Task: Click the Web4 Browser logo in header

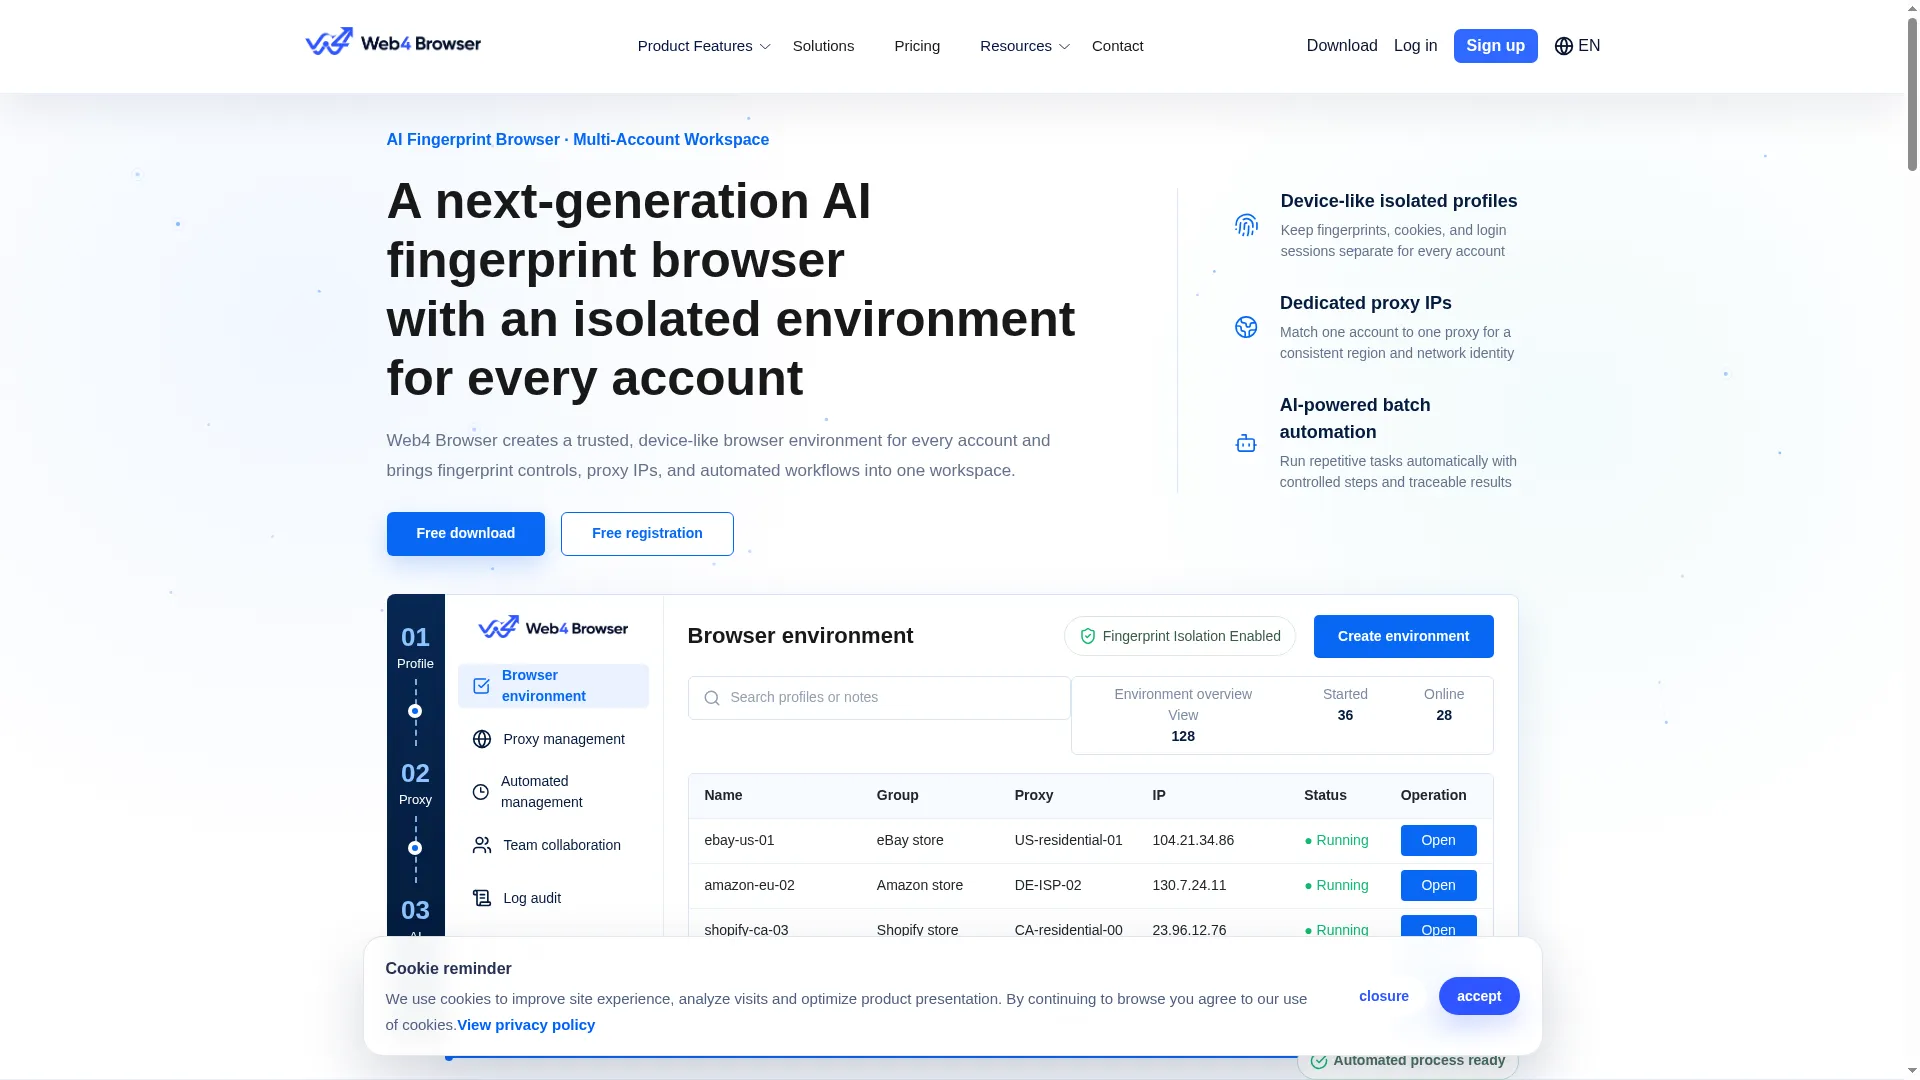Action: click(393, 42)
